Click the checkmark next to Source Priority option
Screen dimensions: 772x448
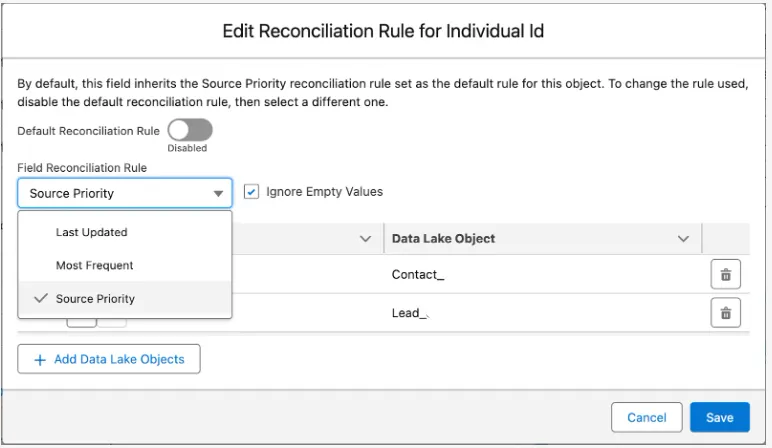click(40, 299)
